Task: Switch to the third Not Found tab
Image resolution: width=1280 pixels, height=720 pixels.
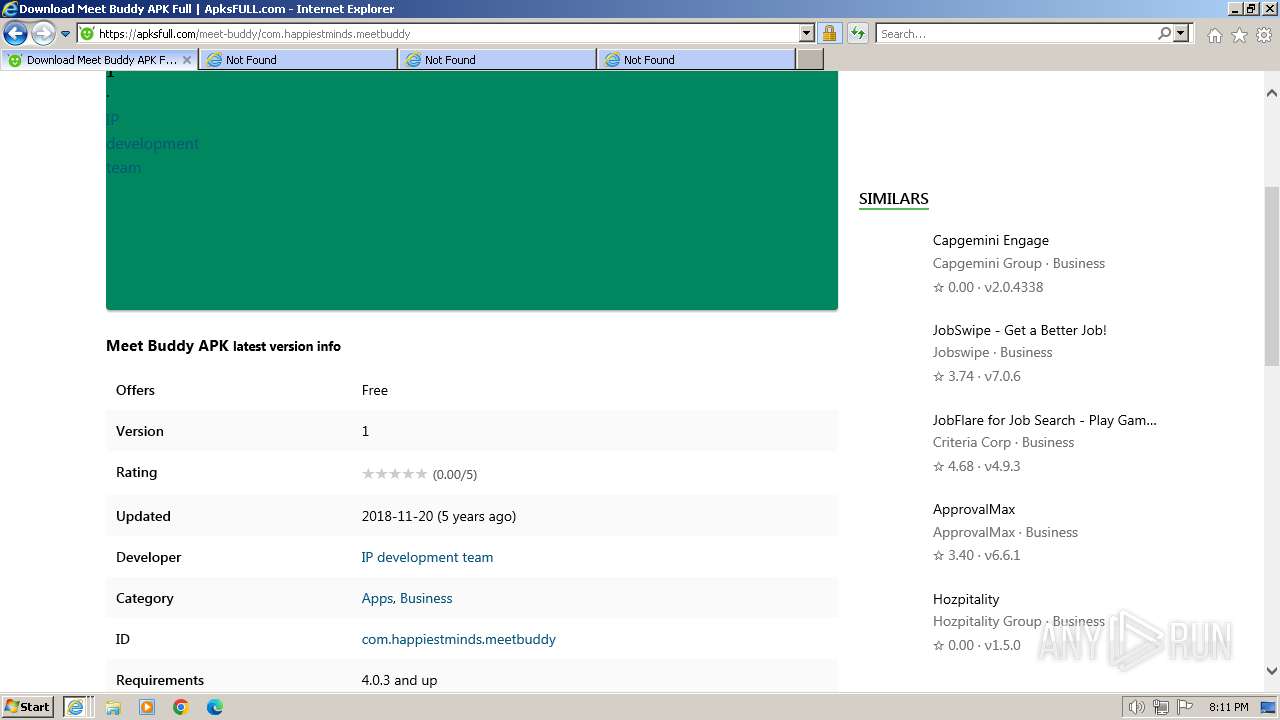Action: click(x=695, y=60)
